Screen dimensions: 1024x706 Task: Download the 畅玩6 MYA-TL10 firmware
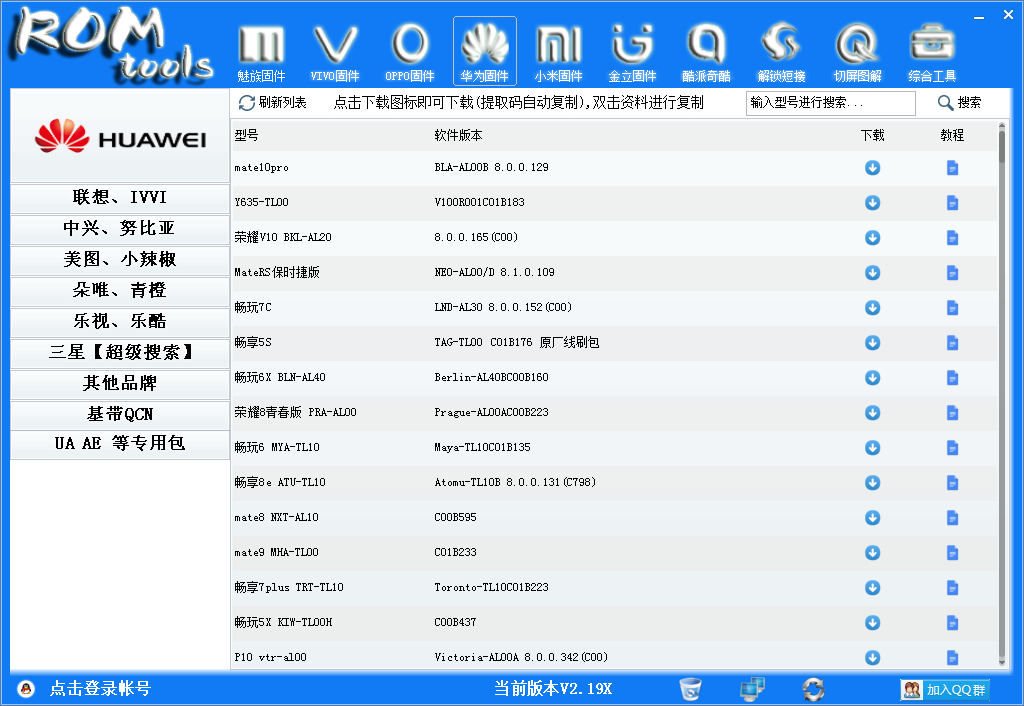click(x=872, y=447)
